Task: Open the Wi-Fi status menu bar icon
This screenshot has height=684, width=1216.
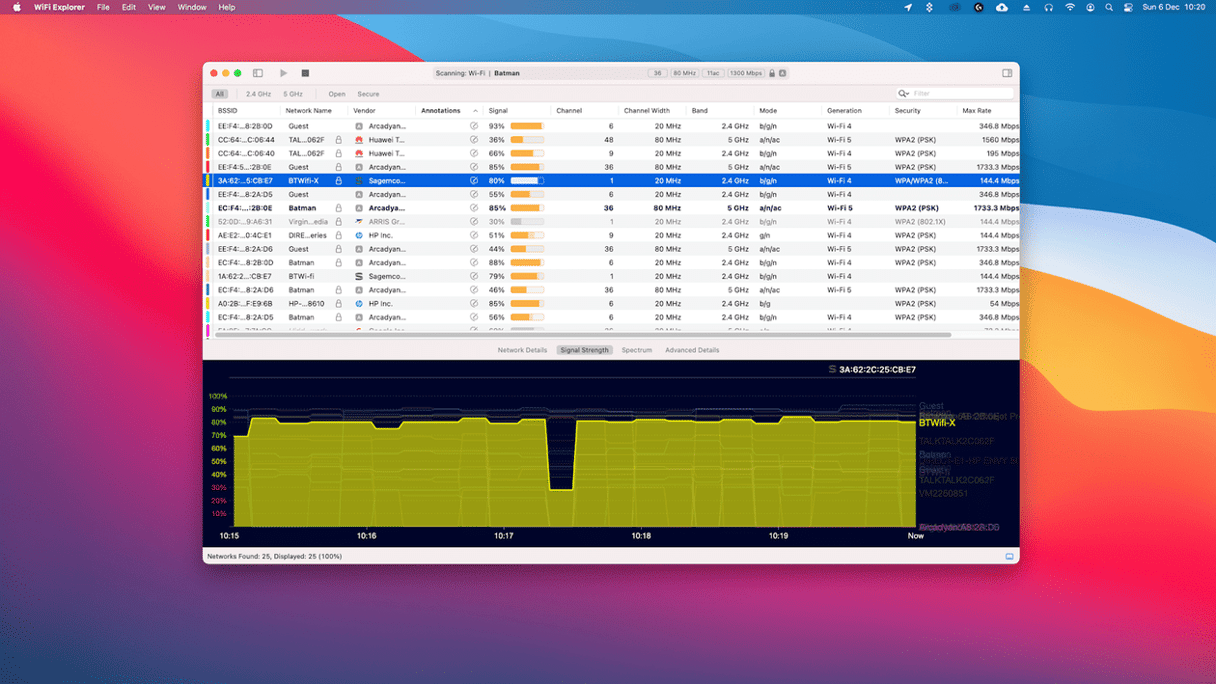Action: click(x=1070, y=7)
